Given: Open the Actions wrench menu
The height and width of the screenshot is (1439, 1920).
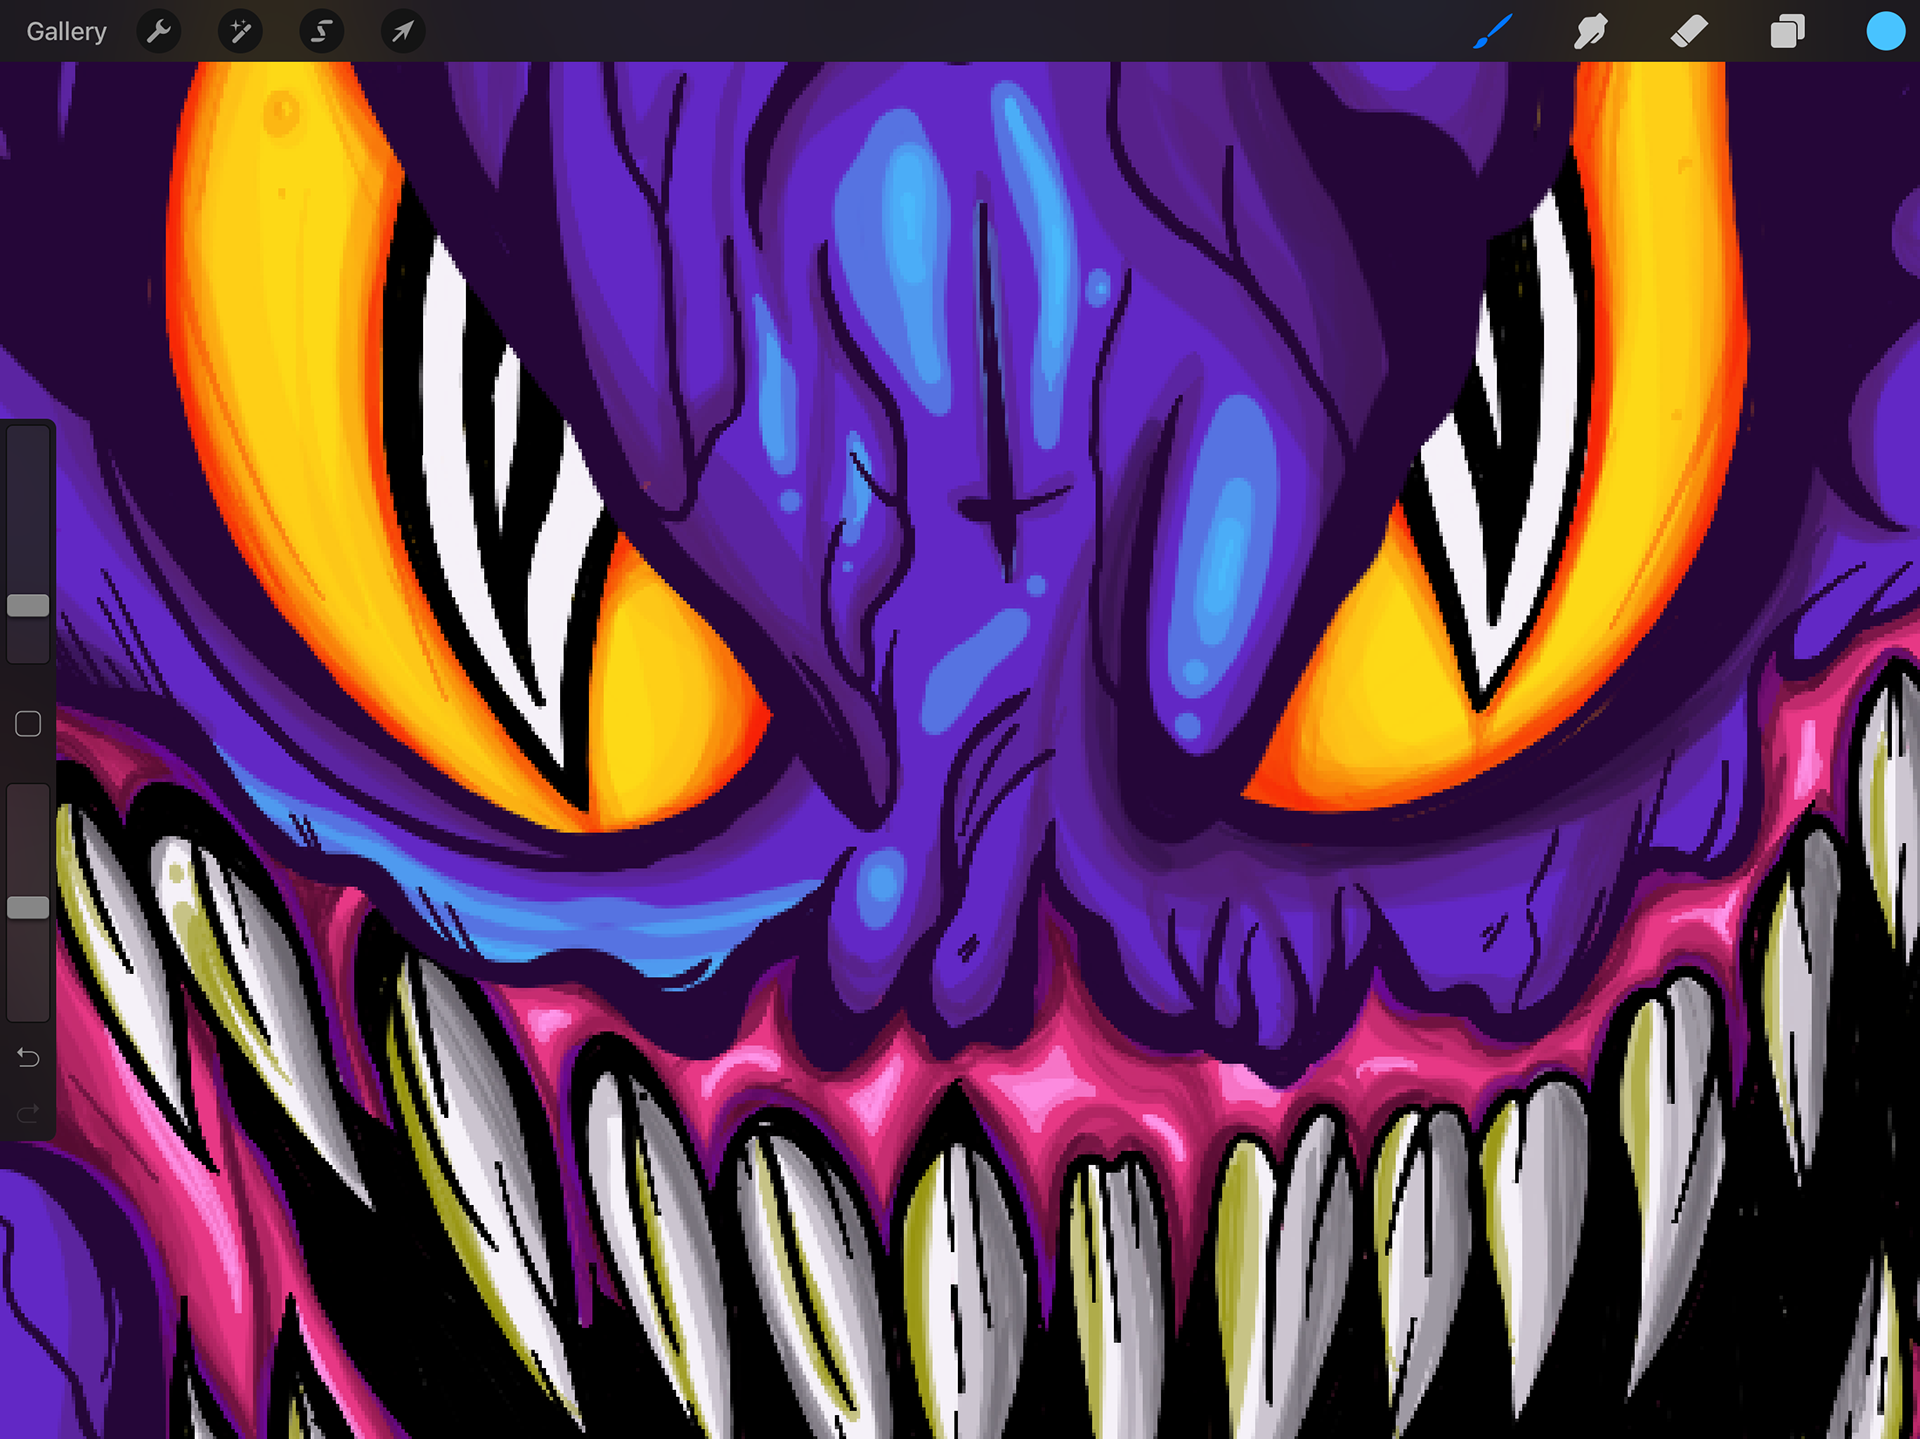Looking at the screenshot, I should tap(159, 32).
